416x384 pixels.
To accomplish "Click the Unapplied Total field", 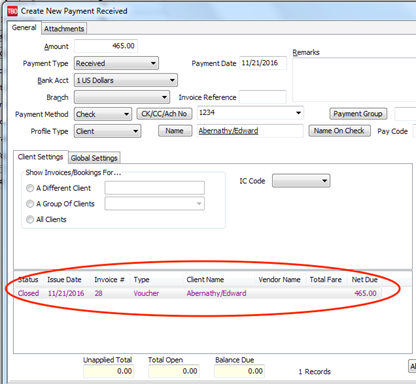I will [x=108, y=371].
